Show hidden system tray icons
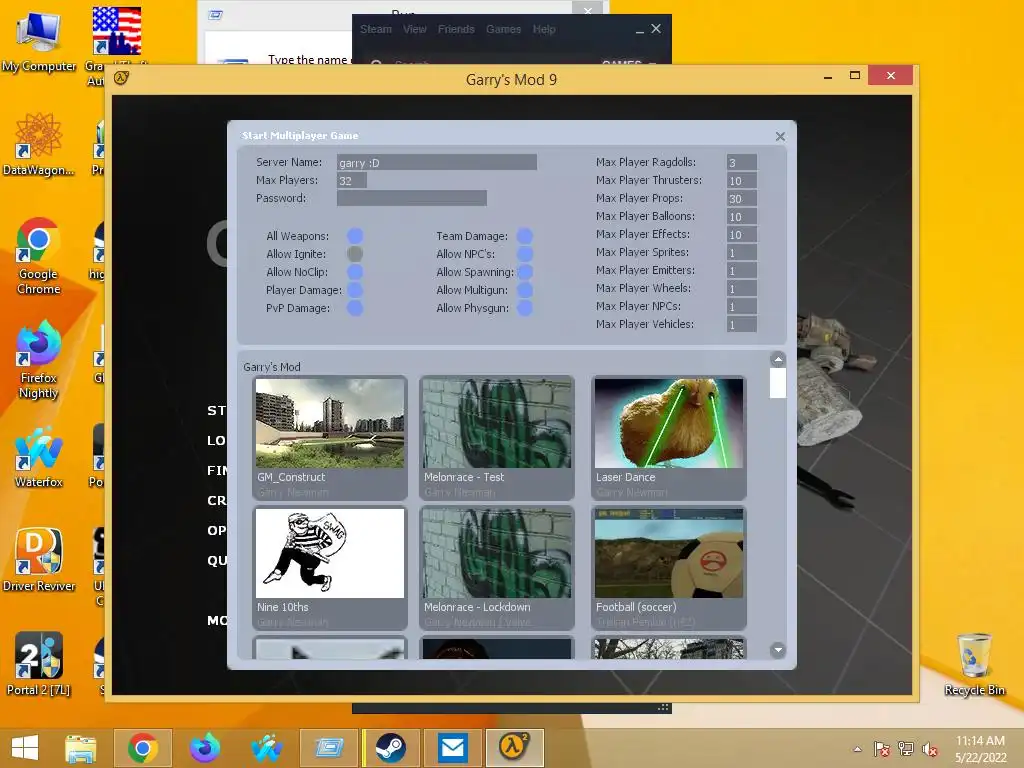 click(857, 749)
